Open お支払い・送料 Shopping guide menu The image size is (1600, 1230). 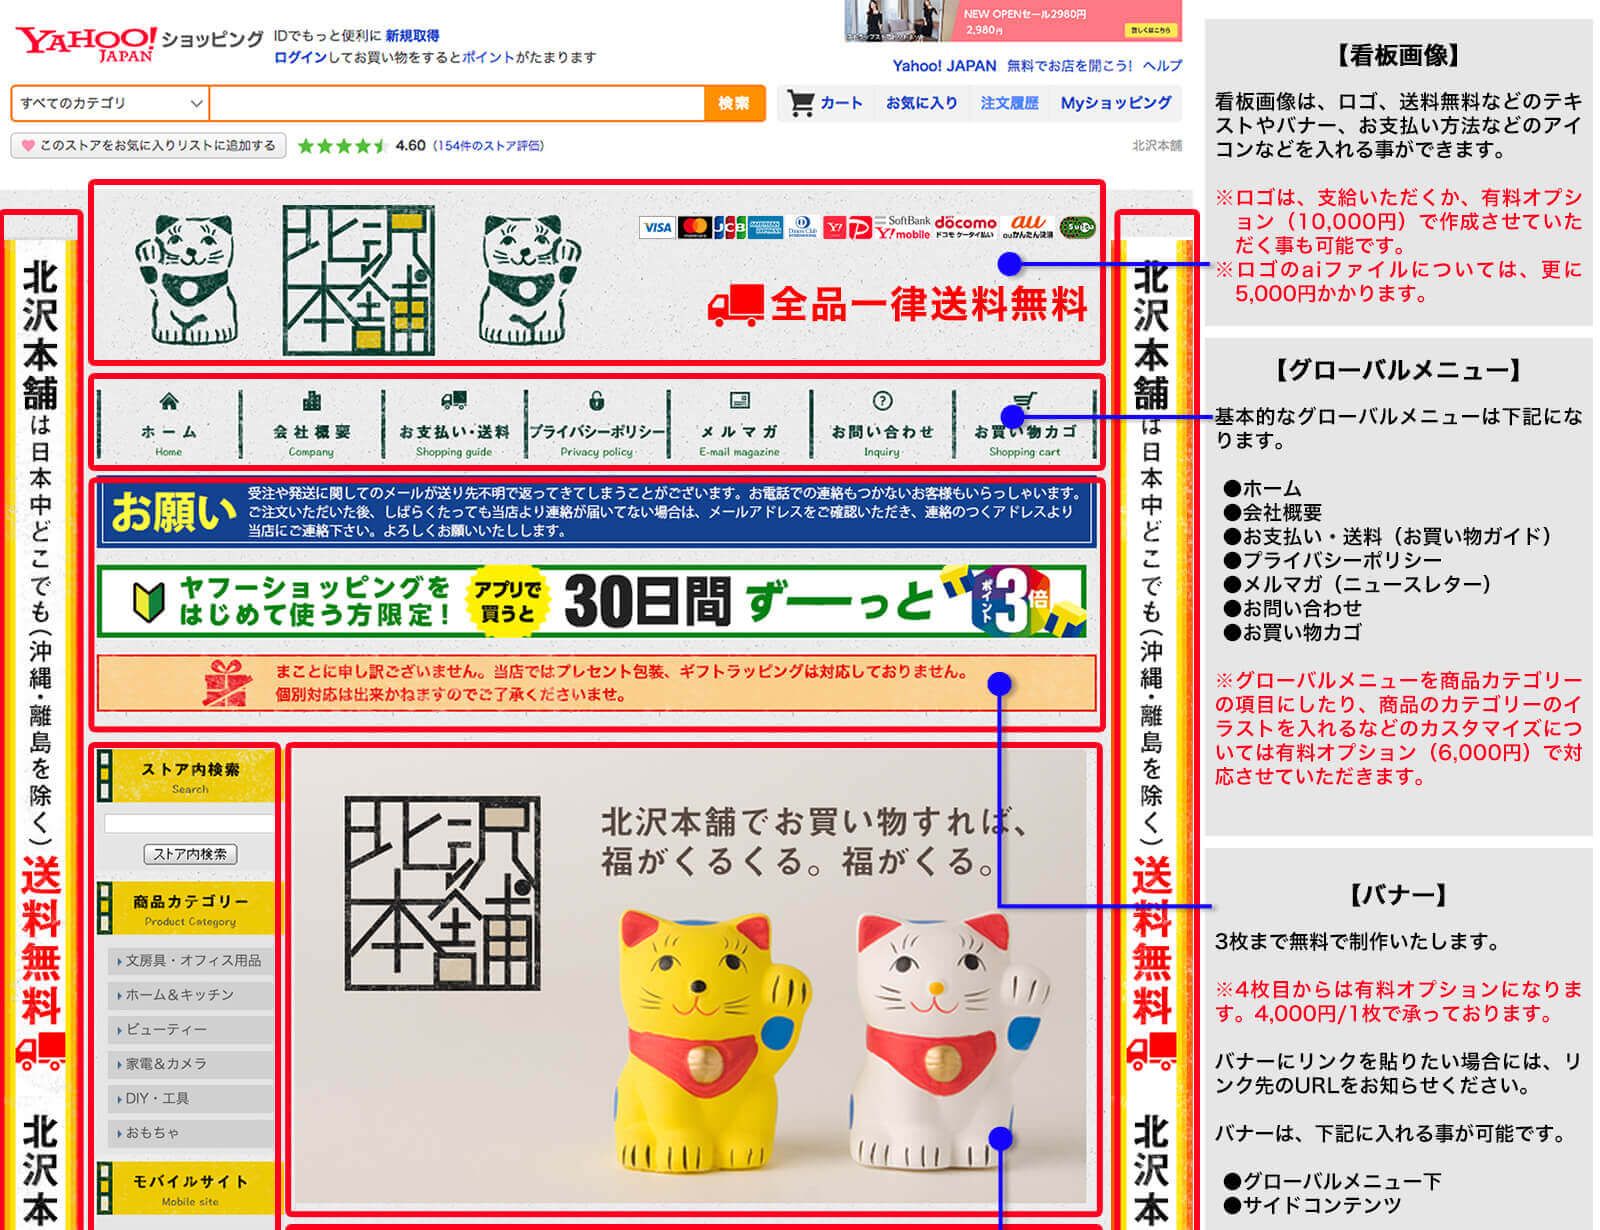pos(454,424)
